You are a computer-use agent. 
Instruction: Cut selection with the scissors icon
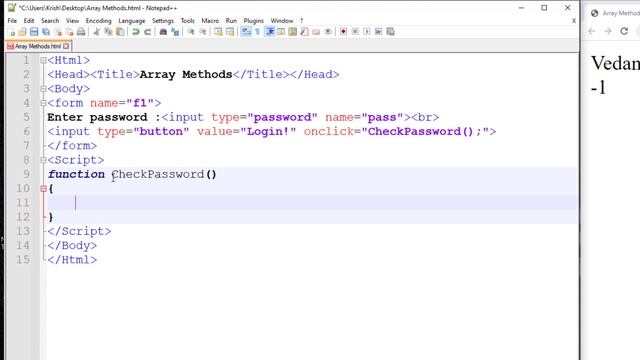(x=97, y=32)
